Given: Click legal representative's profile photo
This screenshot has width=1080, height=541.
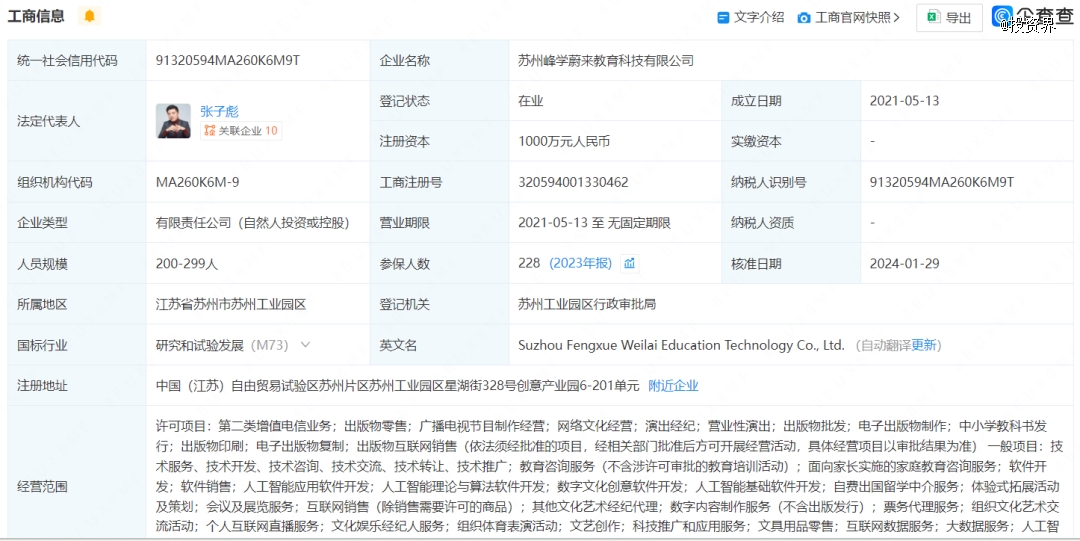Looking at the screenshot, I should pyautogui.click(x=173, y=121).
